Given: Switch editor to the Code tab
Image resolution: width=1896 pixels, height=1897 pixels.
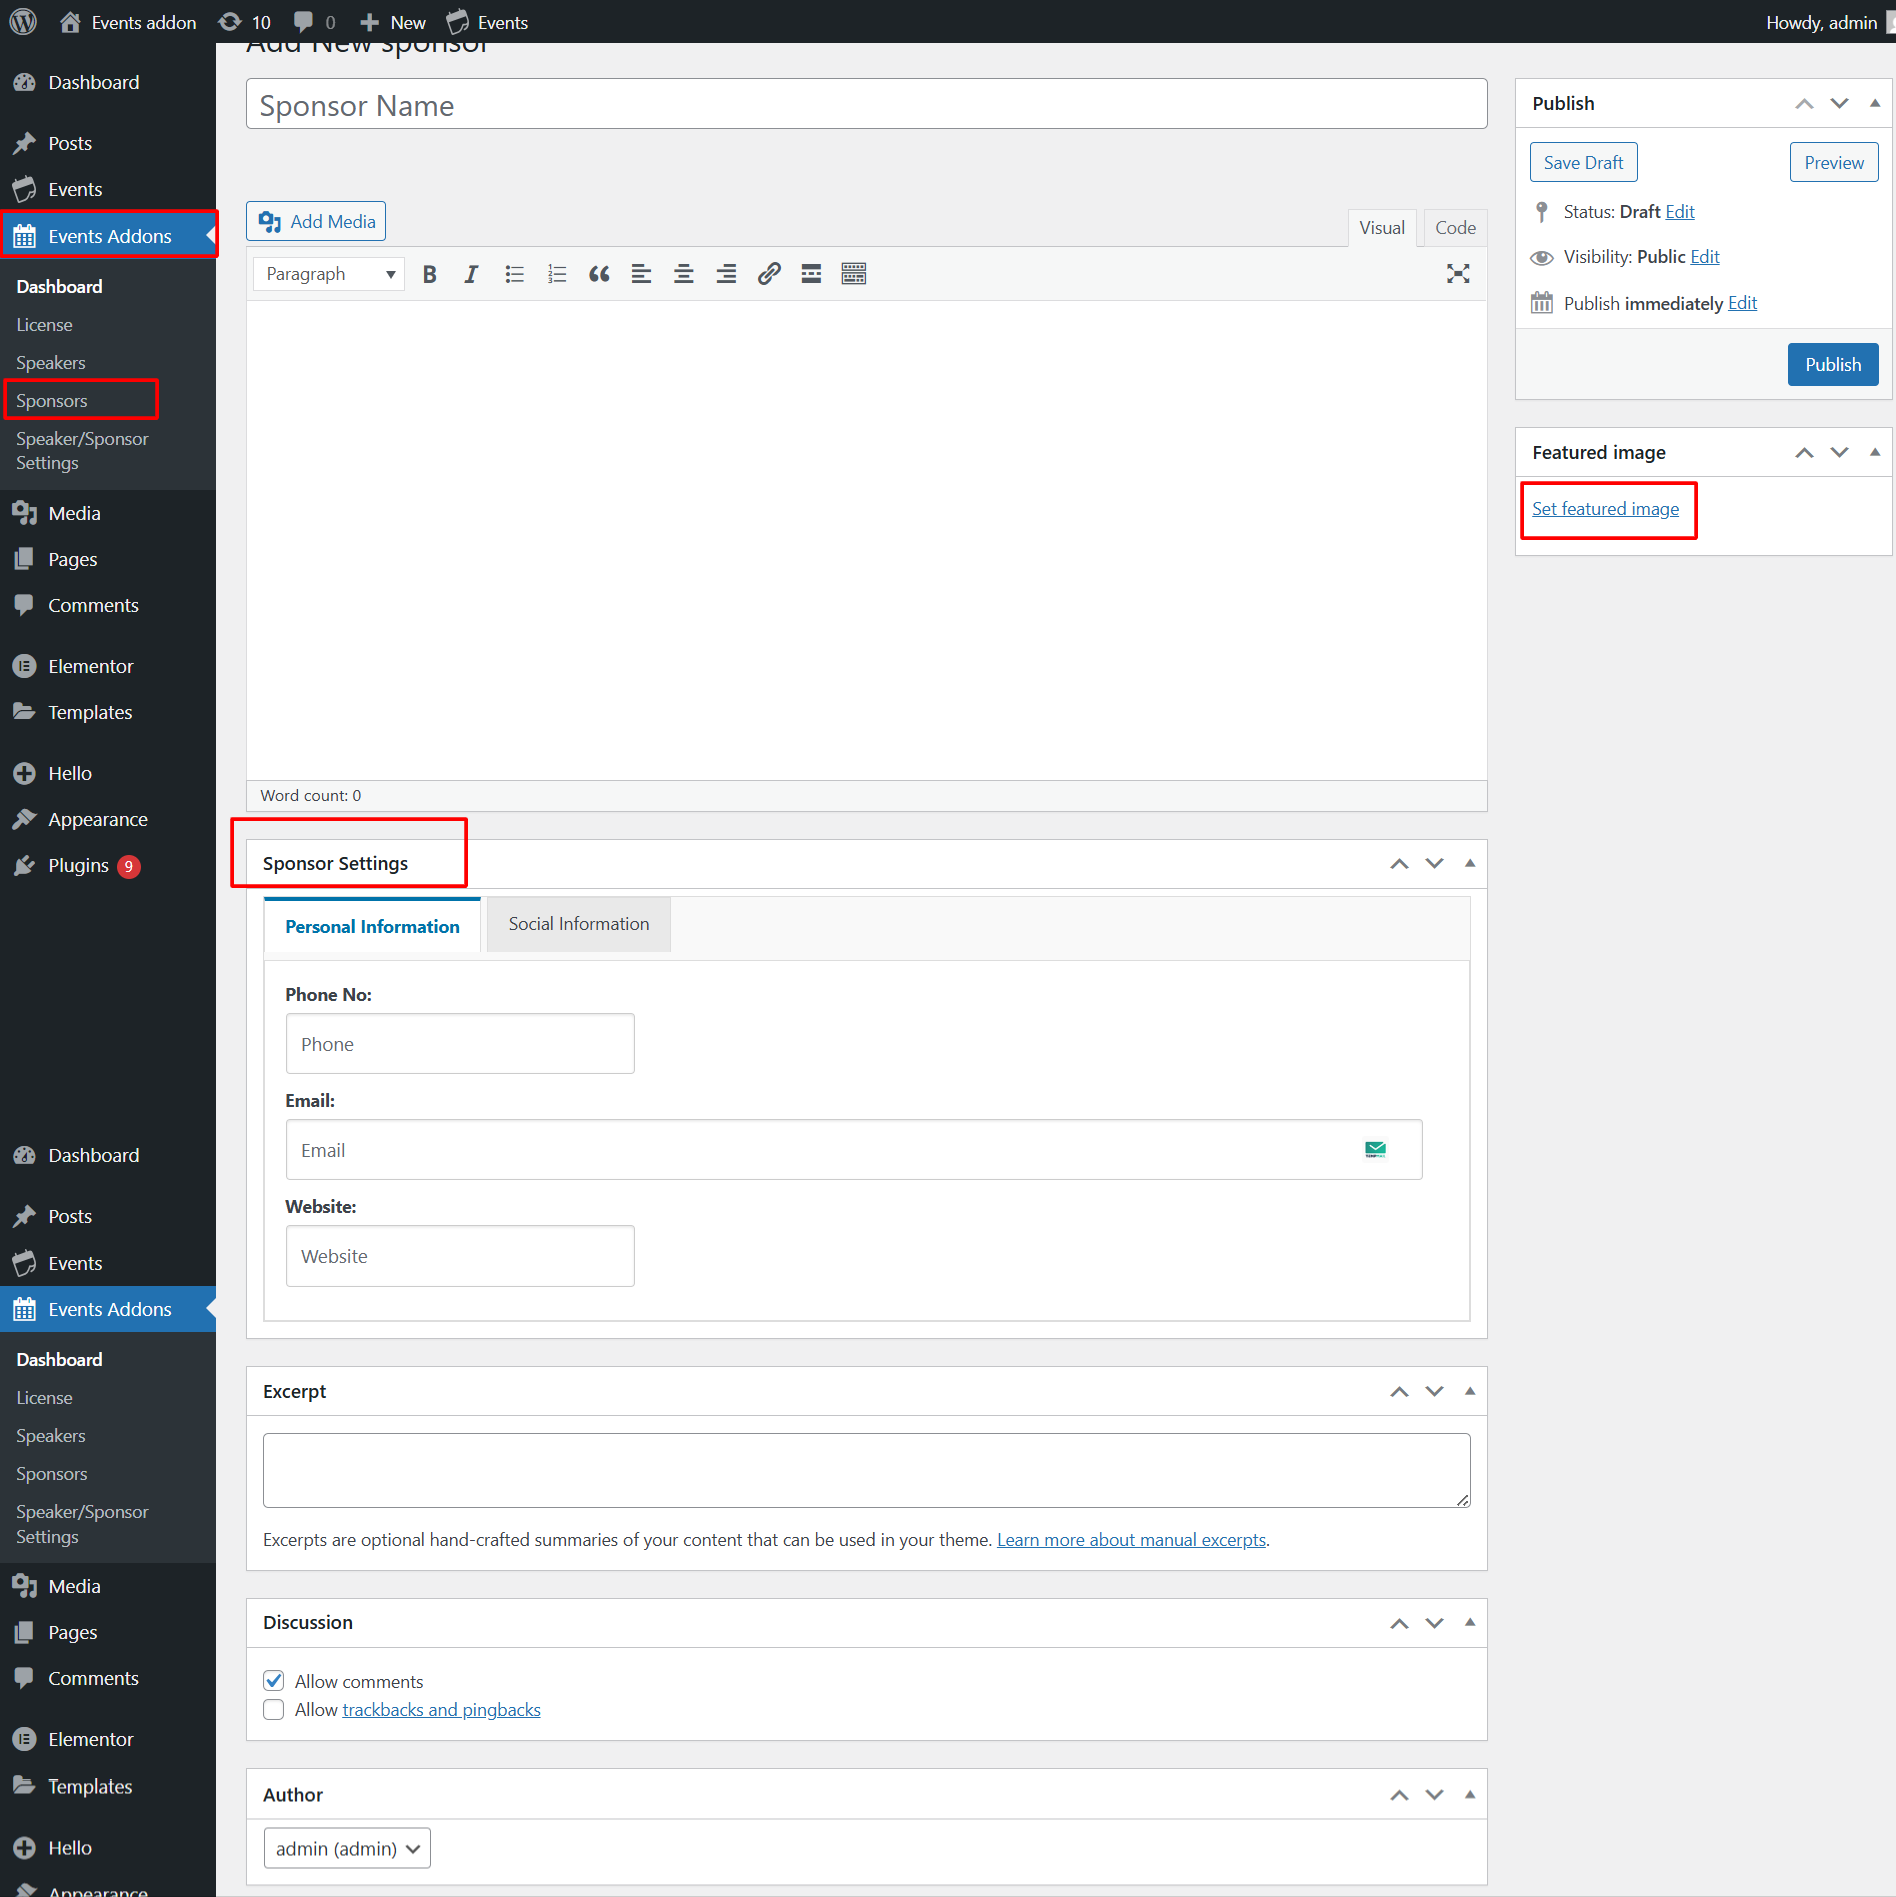Looking at the screenshot, I should (x=1455, y=228).
